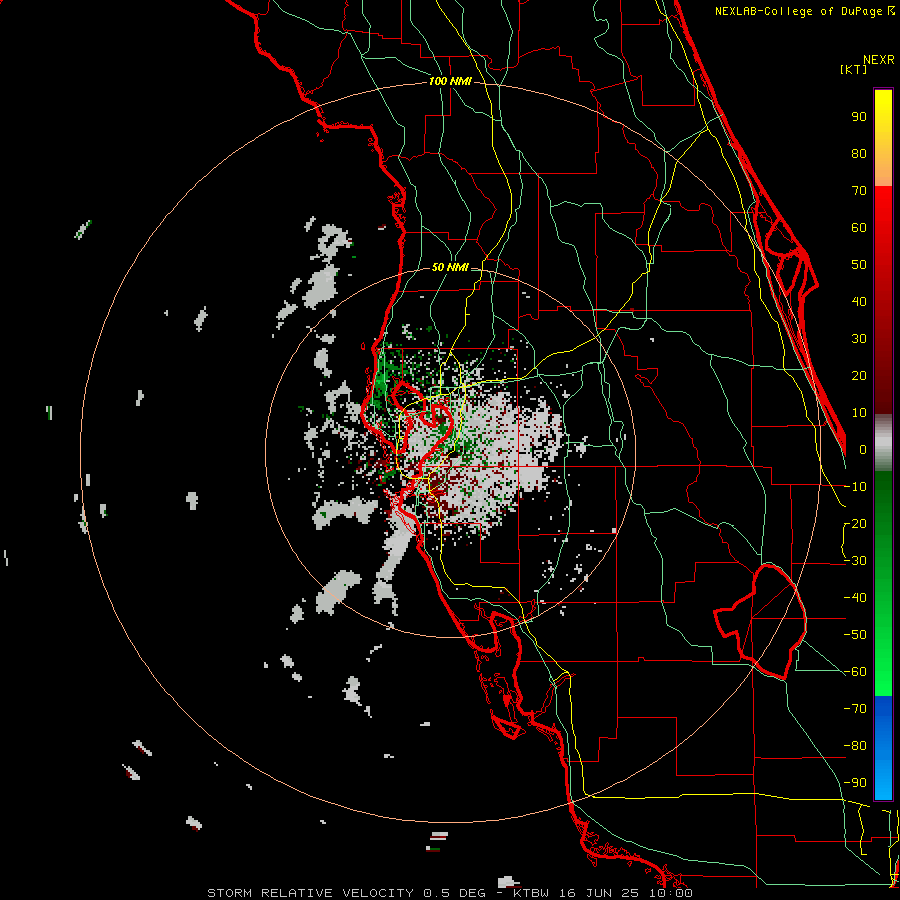Click the "80" knot value on the color scale
Viewport: 900px width, 900px height.
click(x=859, y=154)
